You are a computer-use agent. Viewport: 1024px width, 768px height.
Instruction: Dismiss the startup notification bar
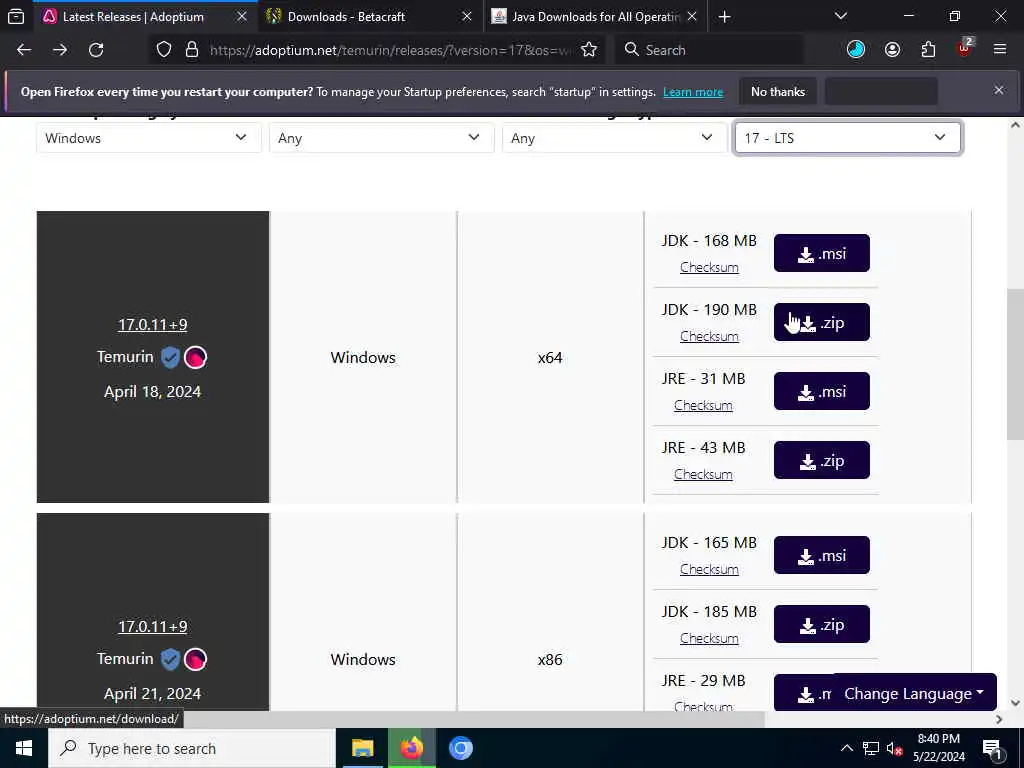(999, 90)
